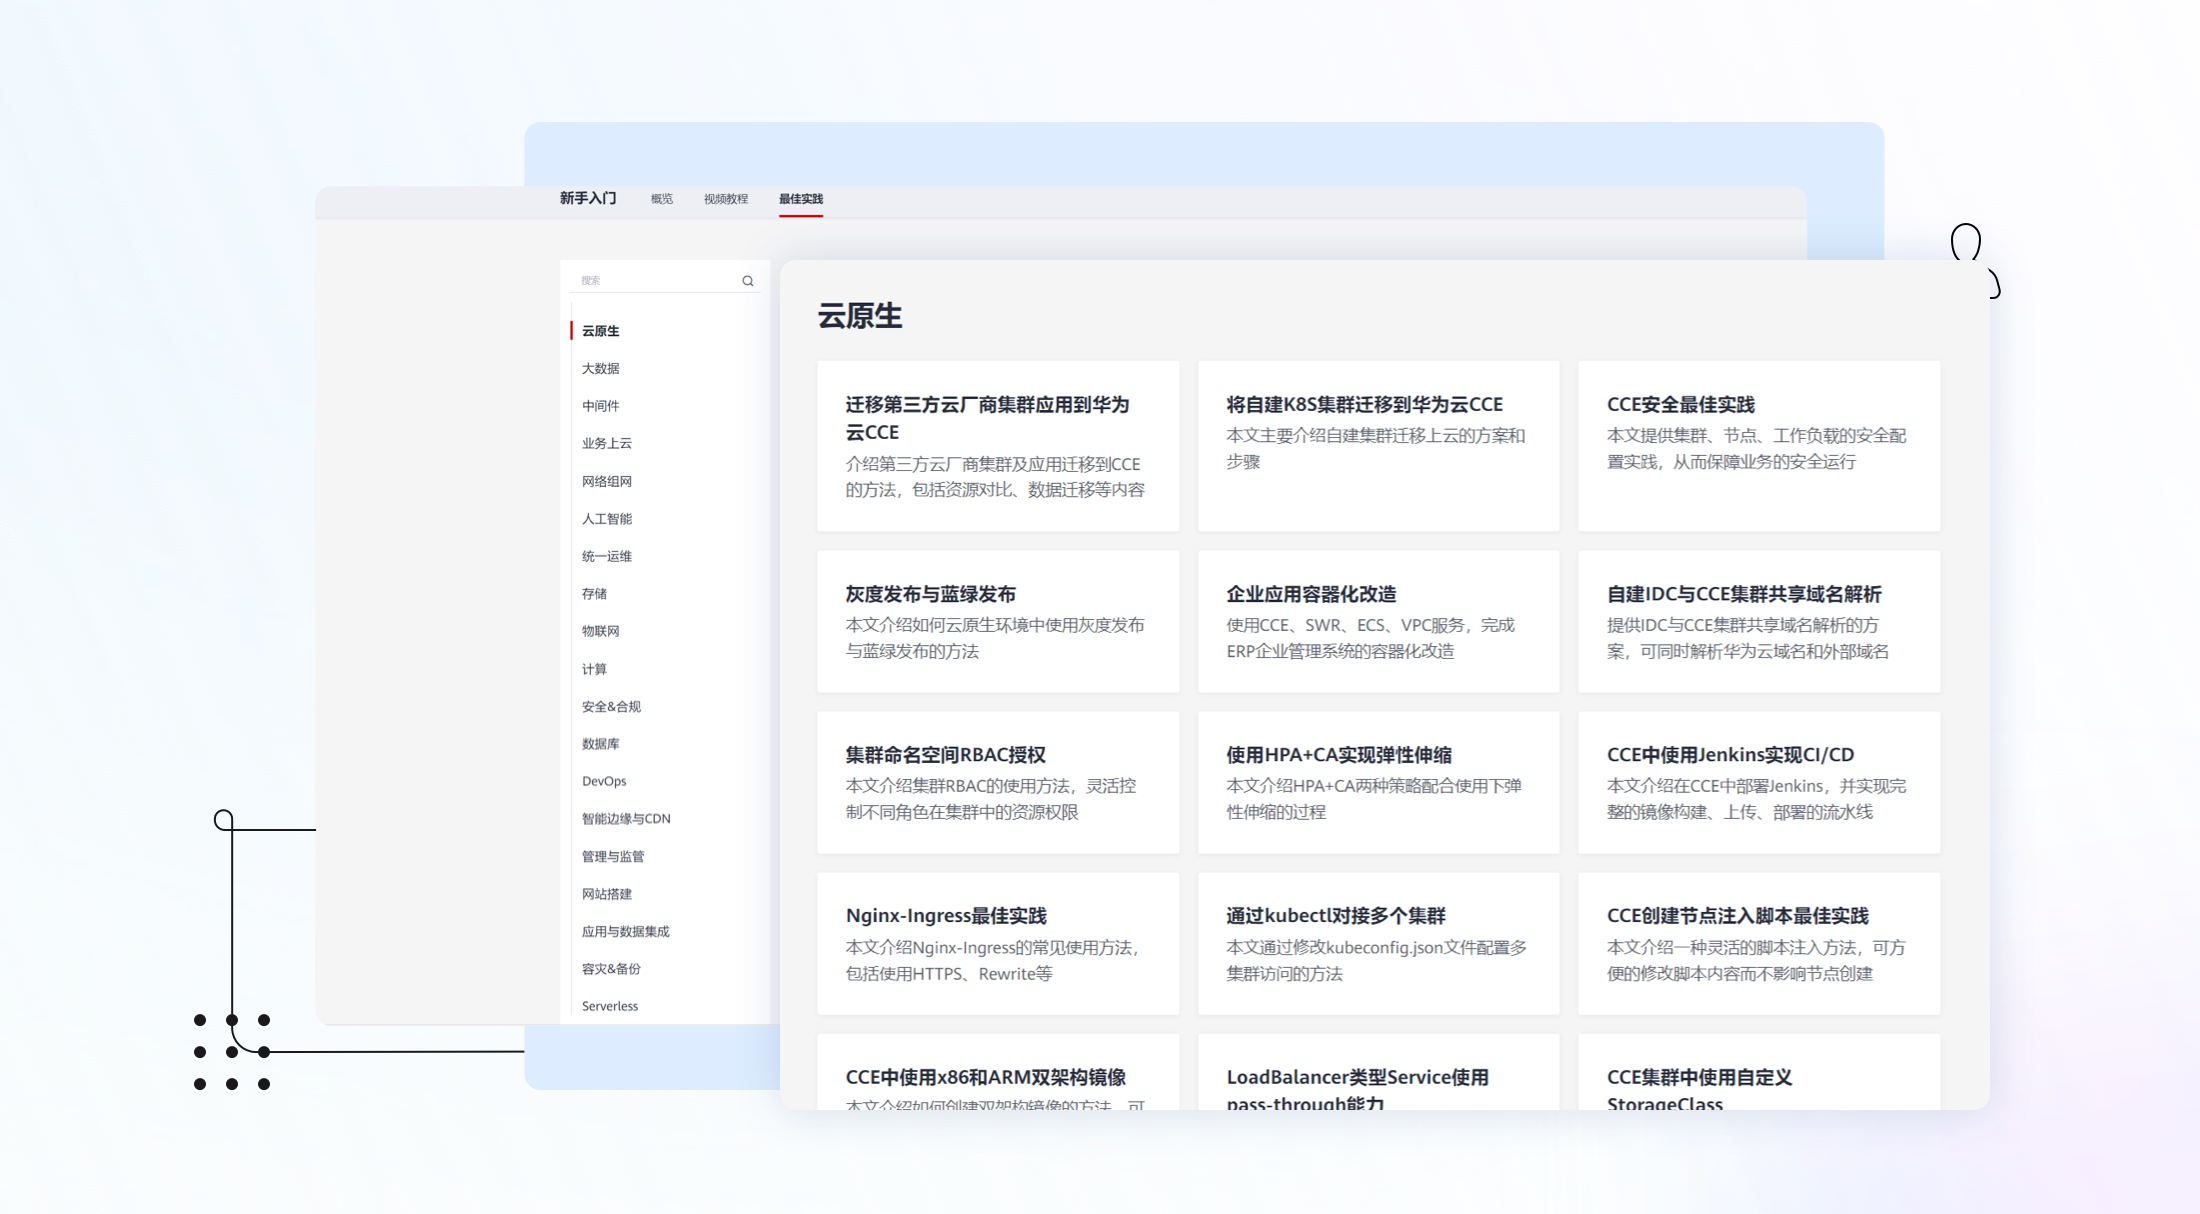
Task: Select 安全&合规 in the sidebar
Action: click(x=611, y=706)
